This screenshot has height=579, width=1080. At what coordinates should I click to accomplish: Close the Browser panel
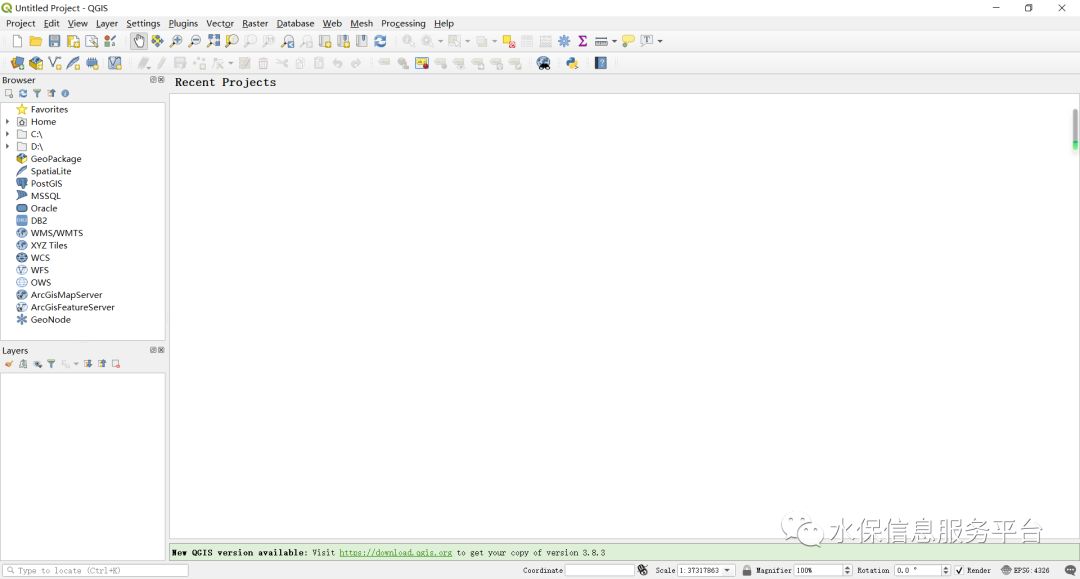click(x=161, y=80)
